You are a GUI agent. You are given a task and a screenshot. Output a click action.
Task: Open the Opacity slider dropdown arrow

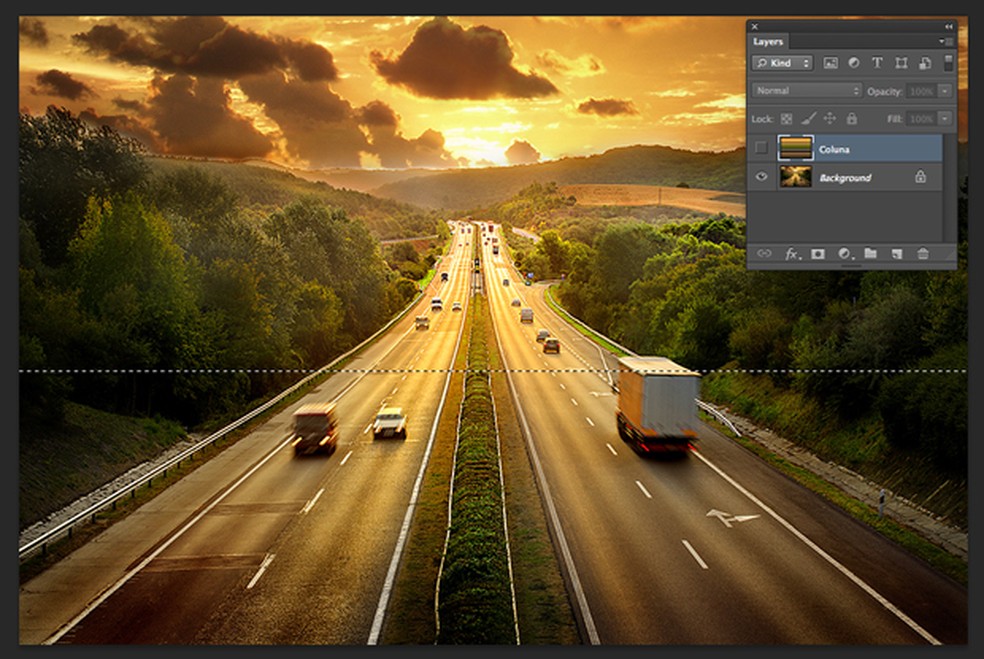945,92
